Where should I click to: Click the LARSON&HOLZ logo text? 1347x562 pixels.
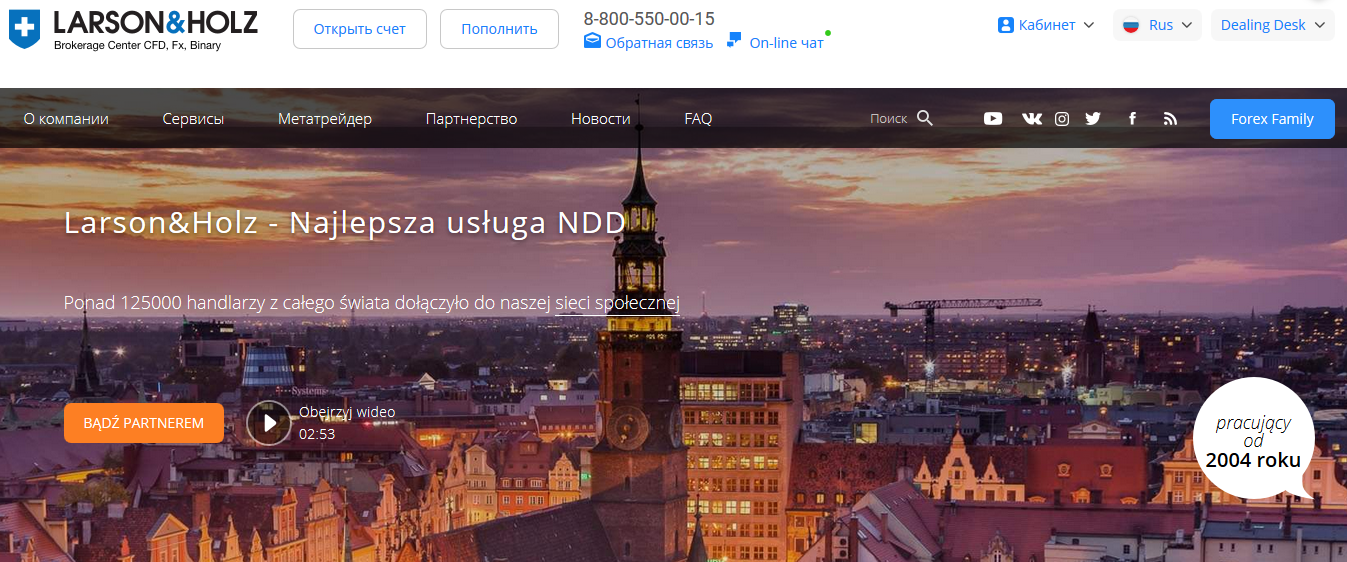point(155,22)
